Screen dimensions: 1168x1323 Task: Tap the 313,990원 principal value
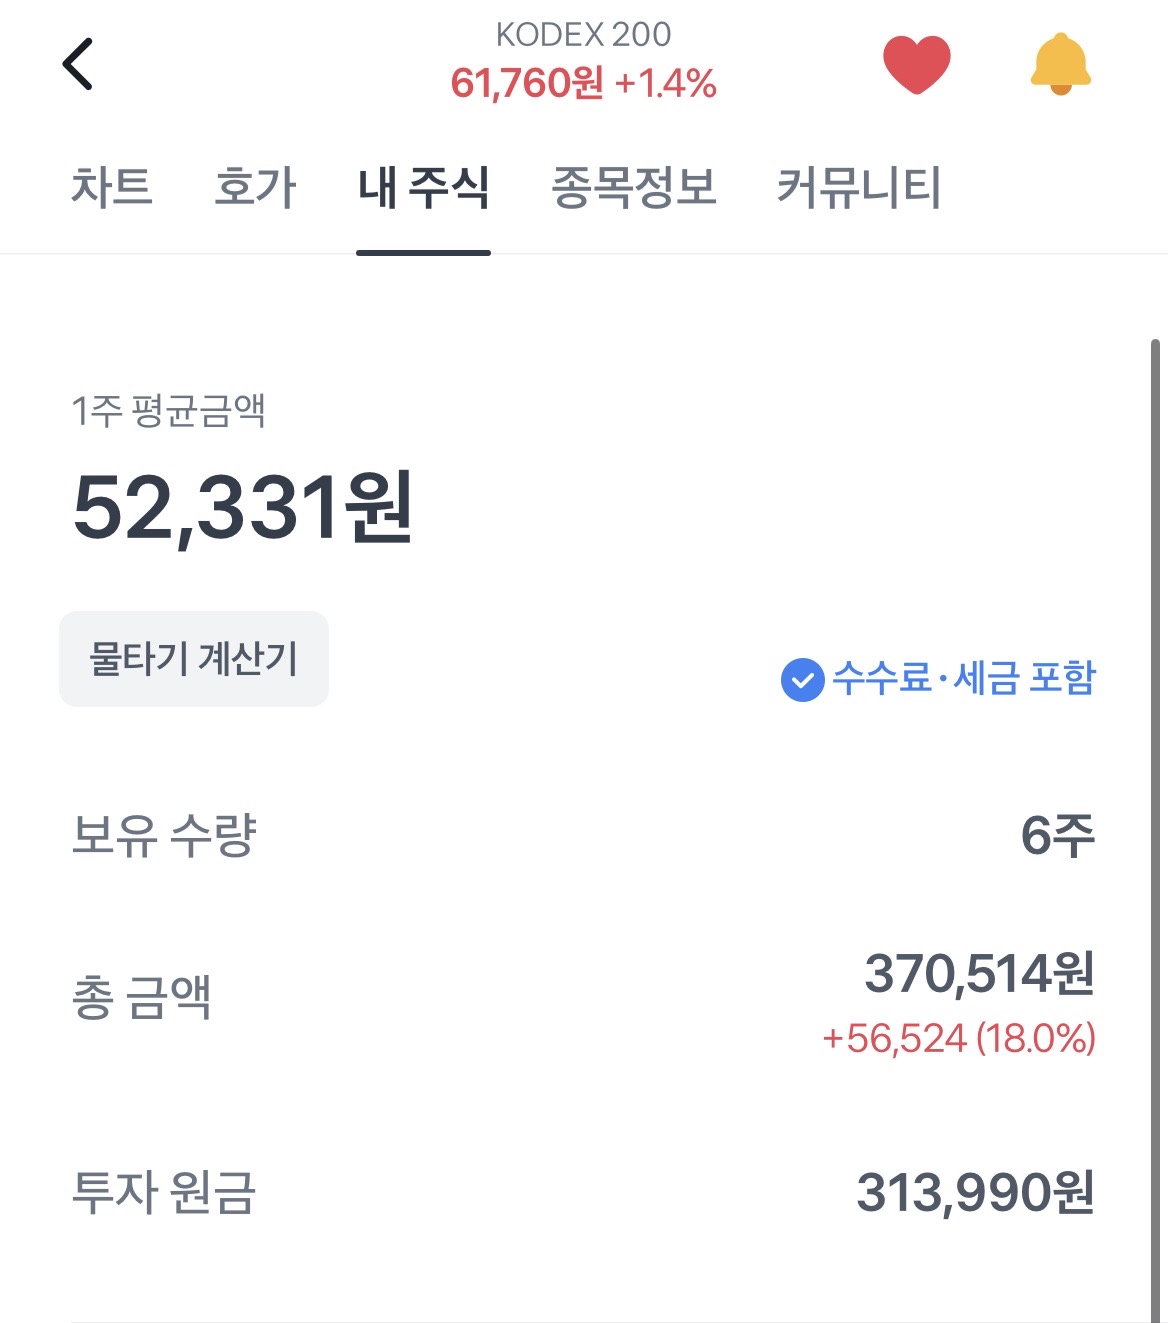[975, 1192]
